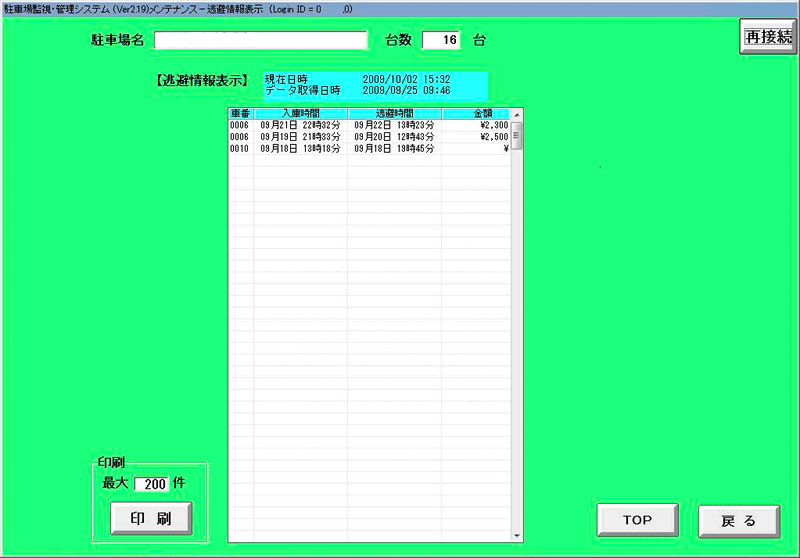The height and width of the screenshot is (558, 800).
Task: Click the scroll down arrow of the list
Action: (x=517, y=534)
